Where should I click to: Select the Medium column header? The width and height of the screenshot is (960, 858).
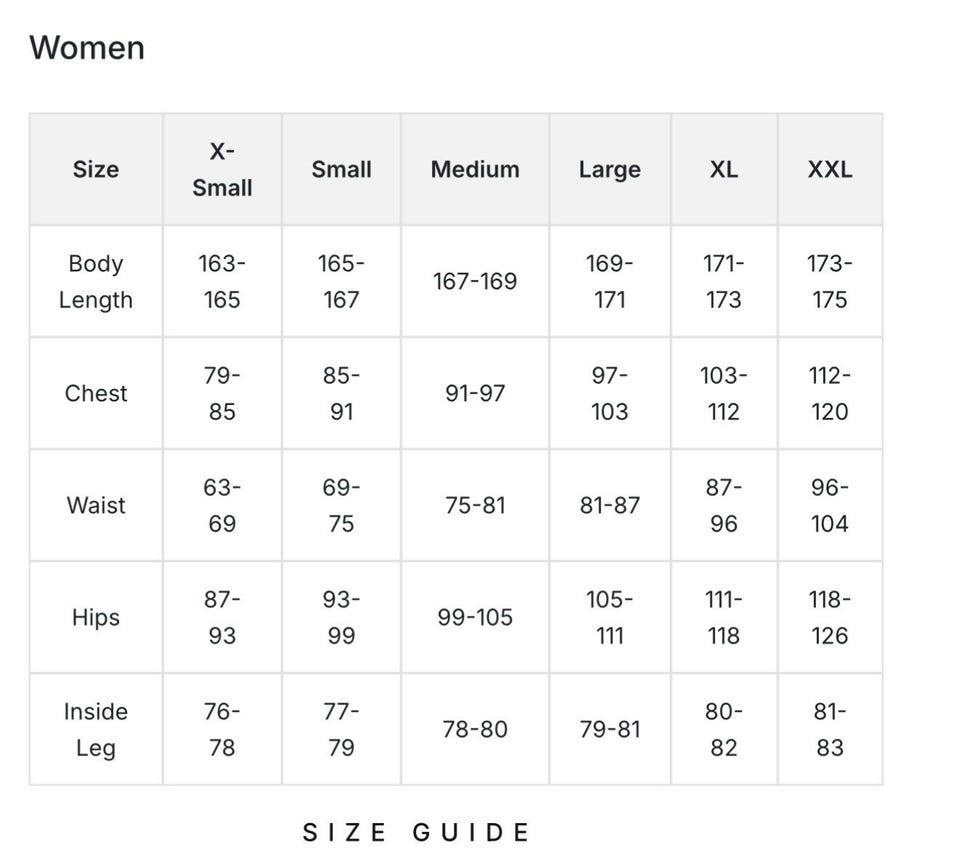(x=475, y=169)
